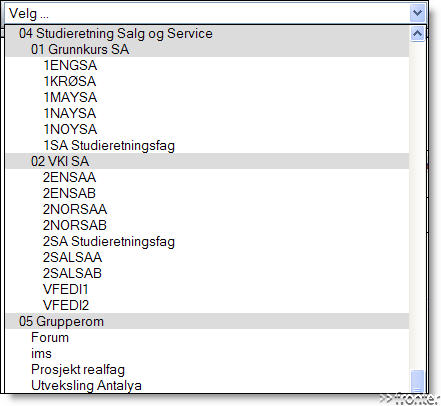Click the dropdown arrow beside Velg

(417, 13)
